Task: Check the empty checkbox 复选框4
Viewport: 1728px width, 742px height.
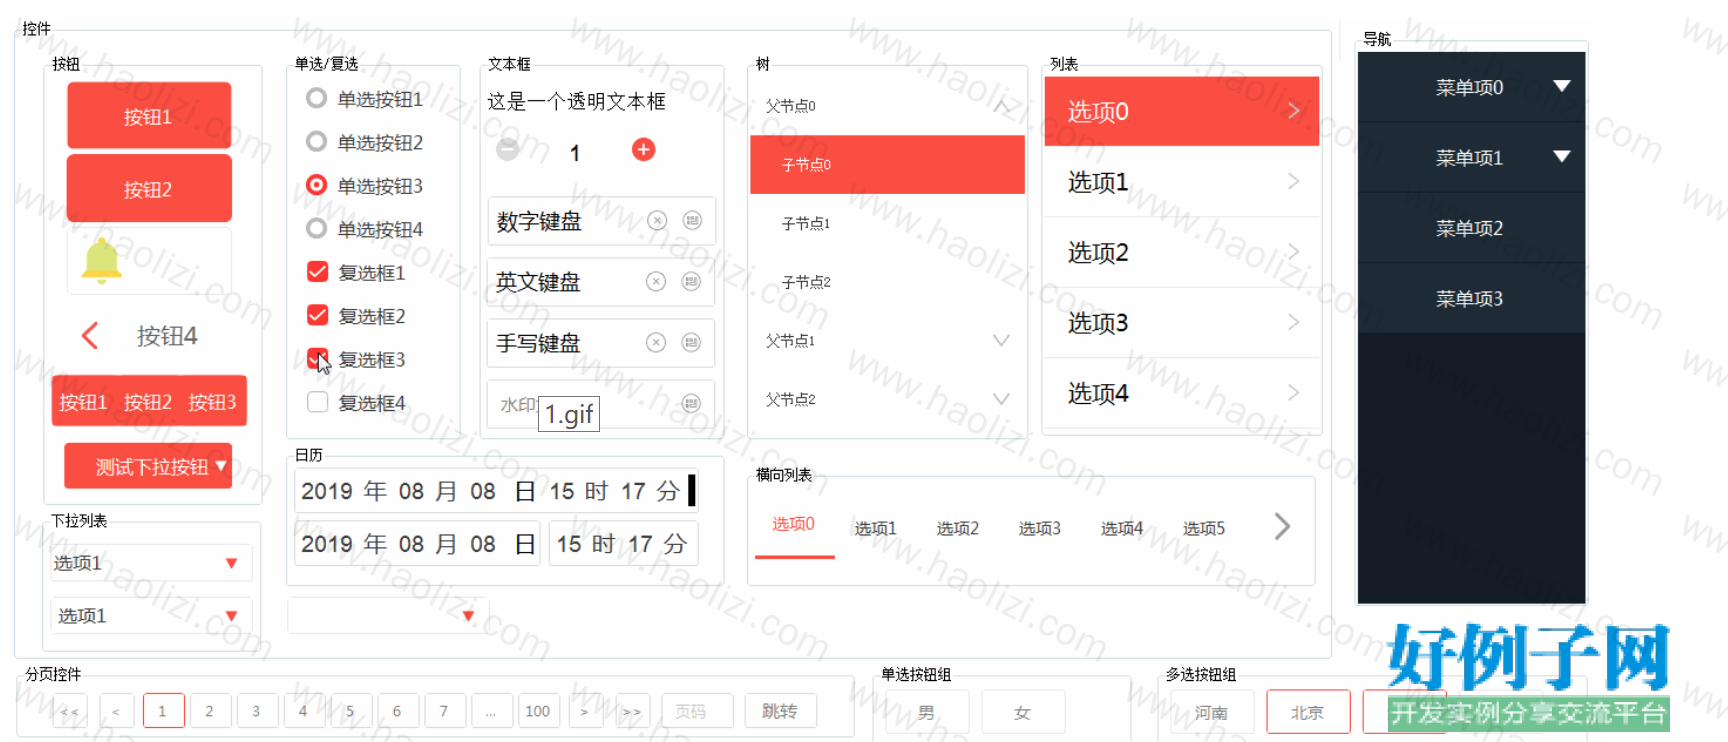Action: tap(317, 402)
